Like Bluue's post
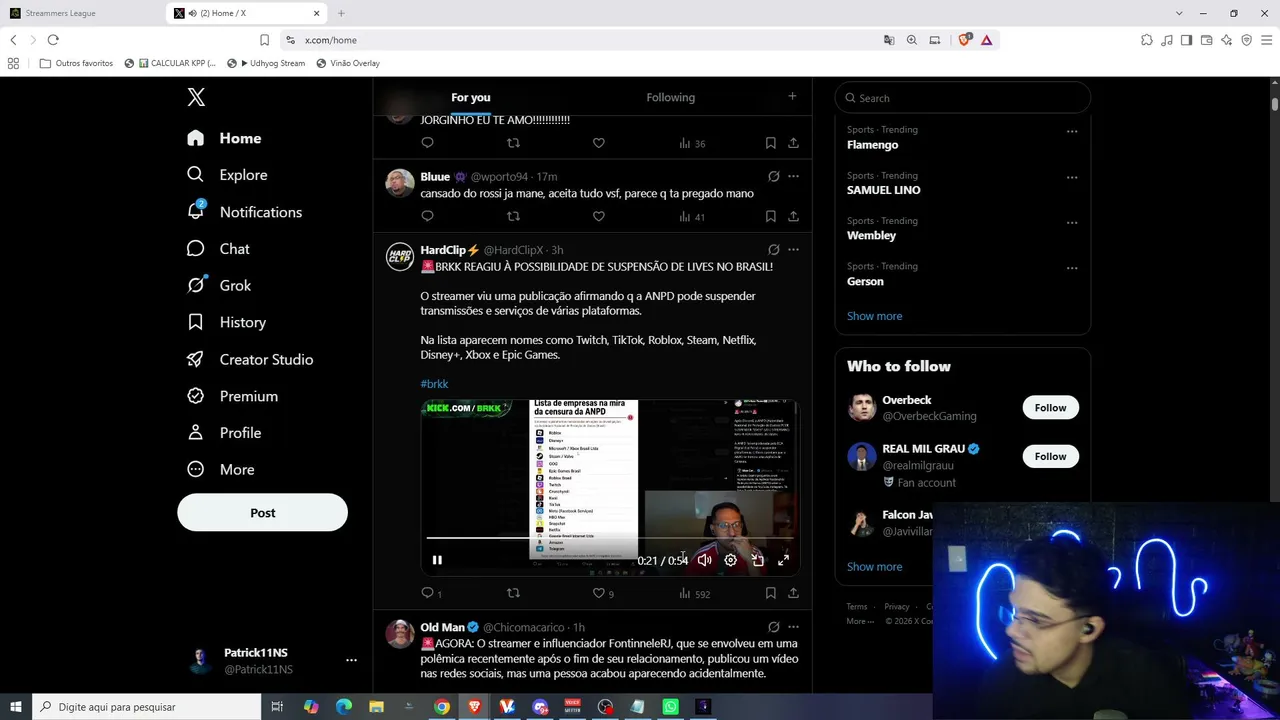Viewport: 1280px width, 720px height. coord(599,216)
